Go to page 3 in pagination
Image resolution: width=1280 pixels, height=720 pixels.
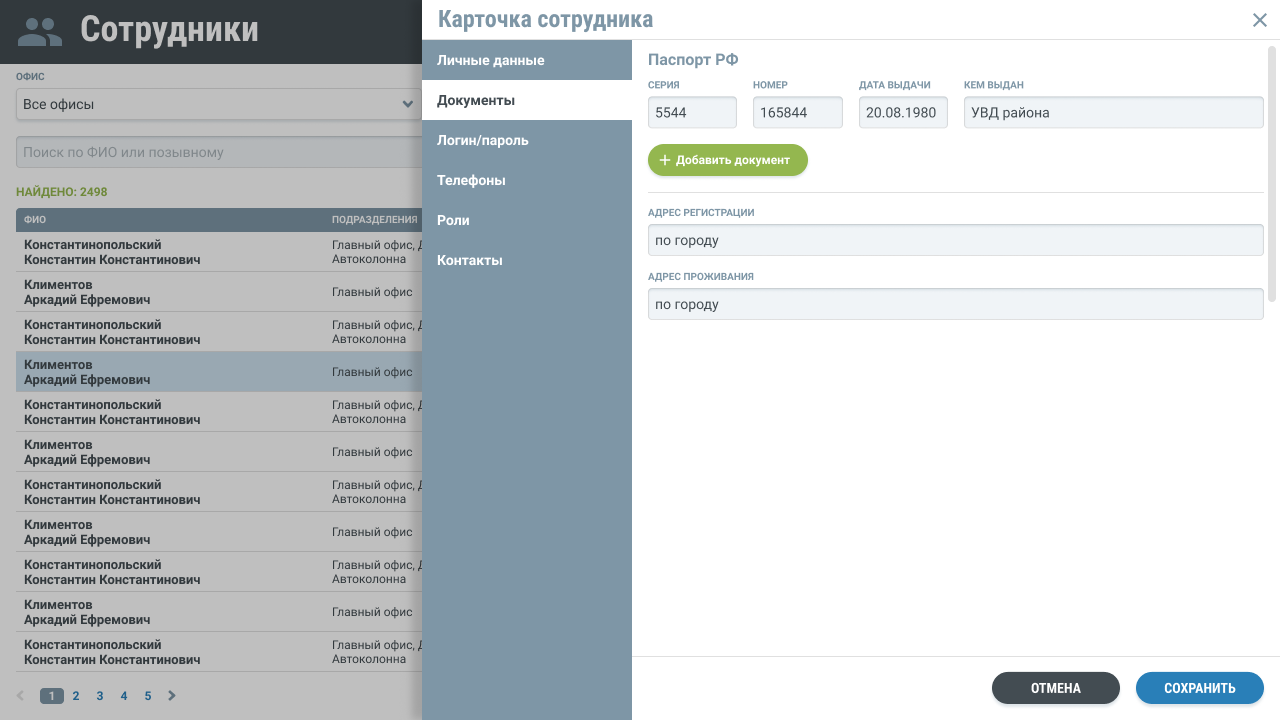tap(100, 696)
